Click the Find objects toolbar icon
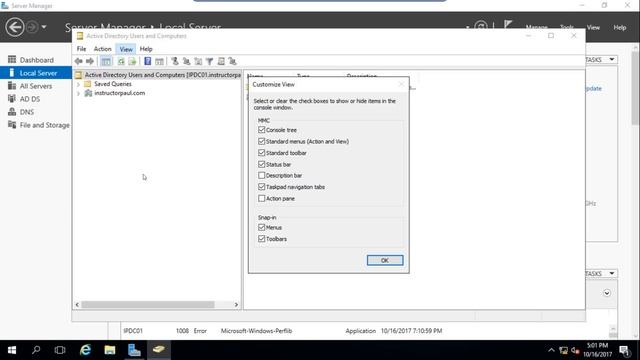The width and height of the screenshot is (640, 360). coord(221,61)
